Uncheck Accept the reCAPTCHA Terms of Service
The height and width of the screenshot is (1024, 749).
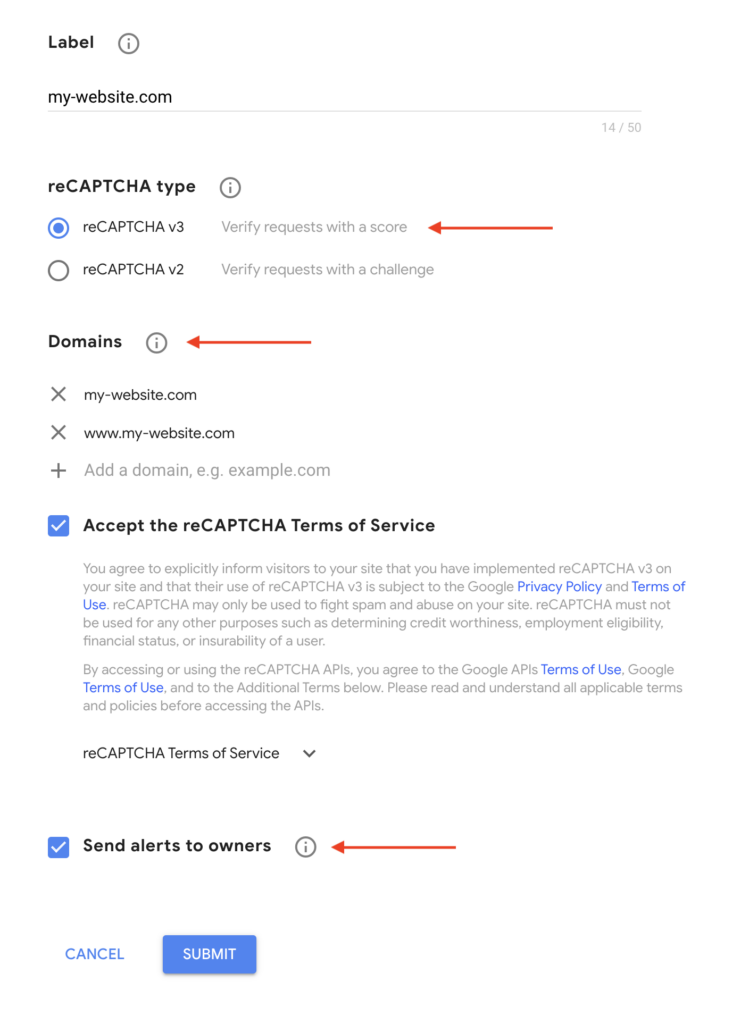58,525
